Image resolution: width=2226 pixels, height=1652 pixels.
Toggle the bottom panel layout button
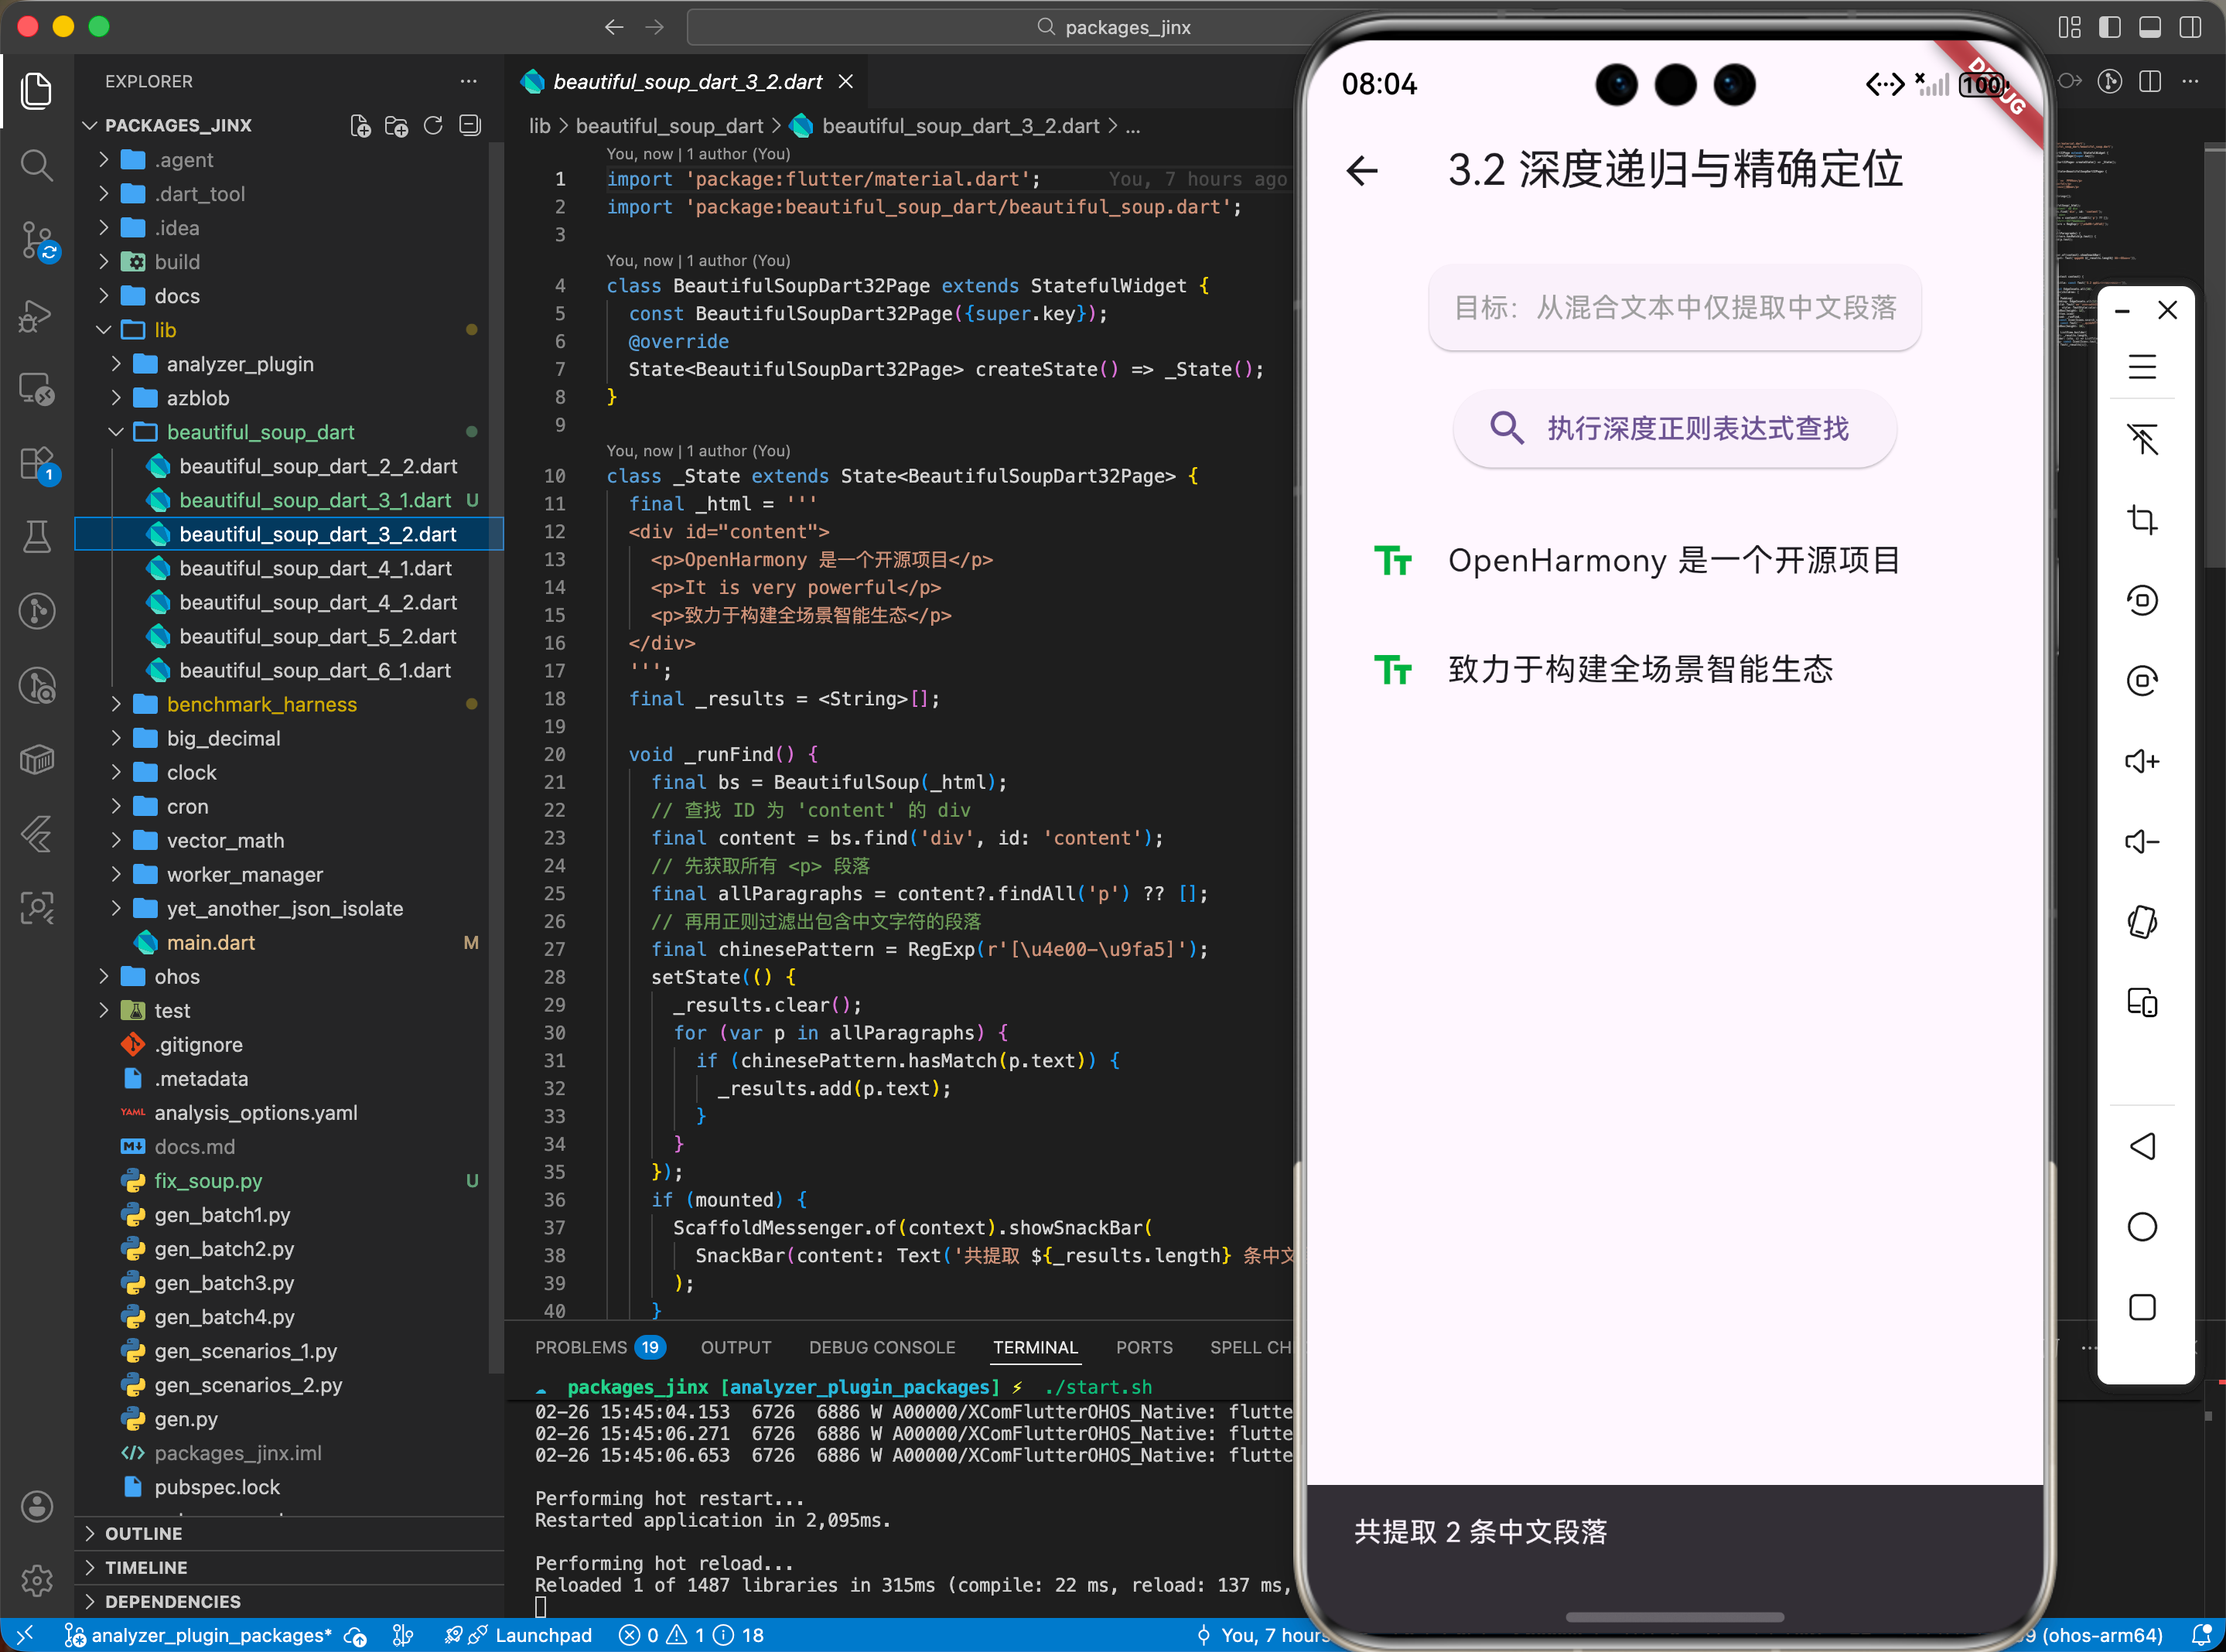2149,27
